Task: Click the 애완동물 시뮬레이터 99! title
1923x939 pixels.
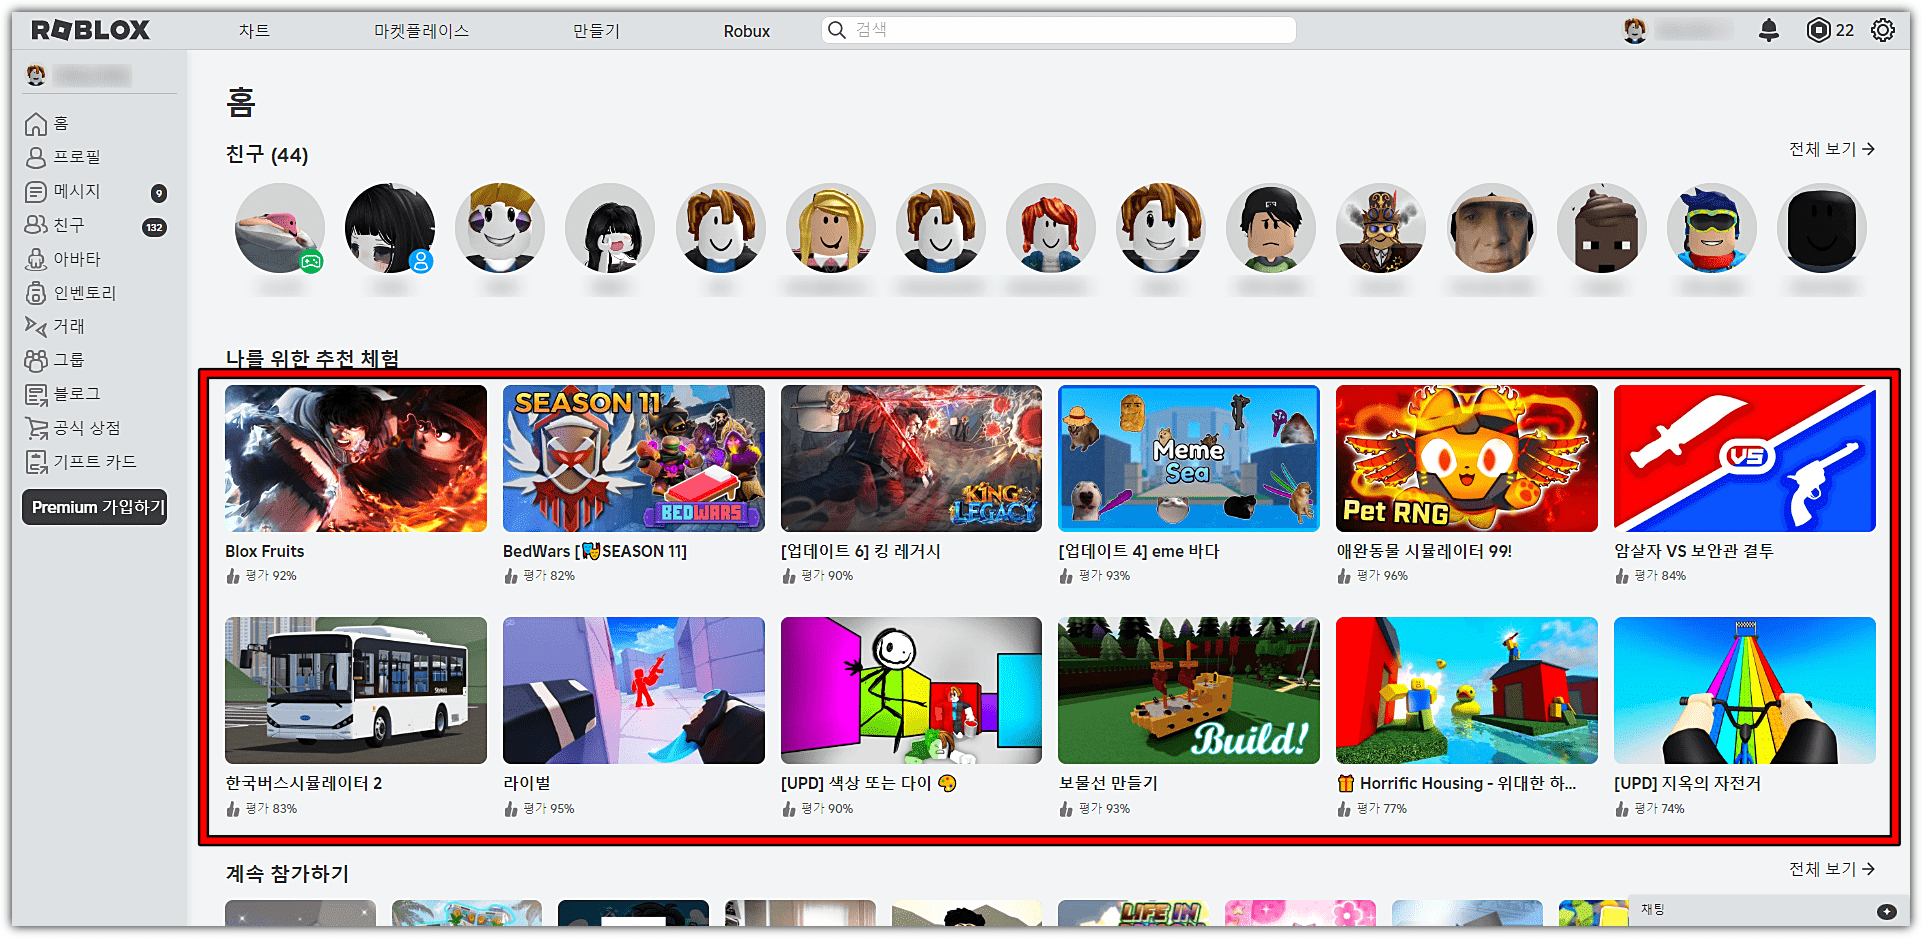Action: 1424,551
